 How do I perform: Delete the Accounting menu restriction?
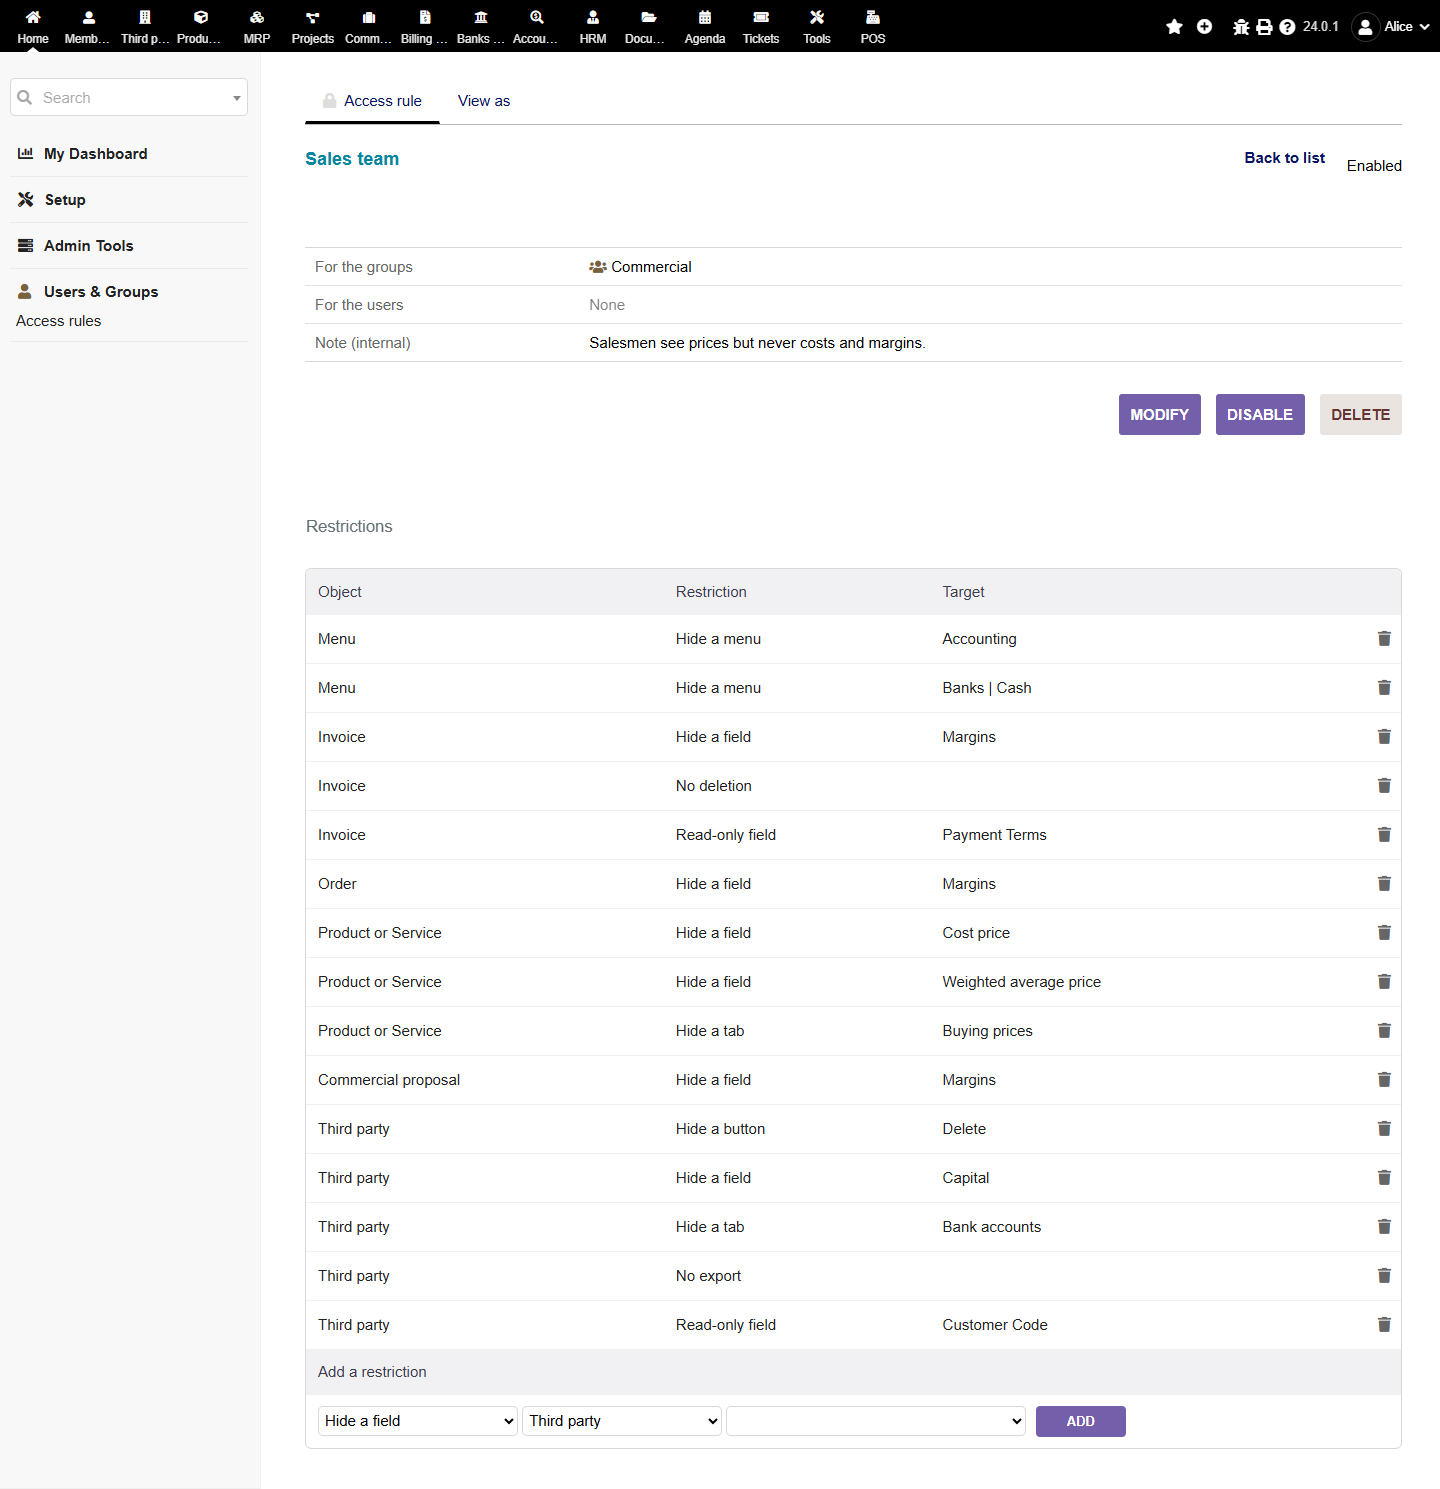[x=1384, y=639]
